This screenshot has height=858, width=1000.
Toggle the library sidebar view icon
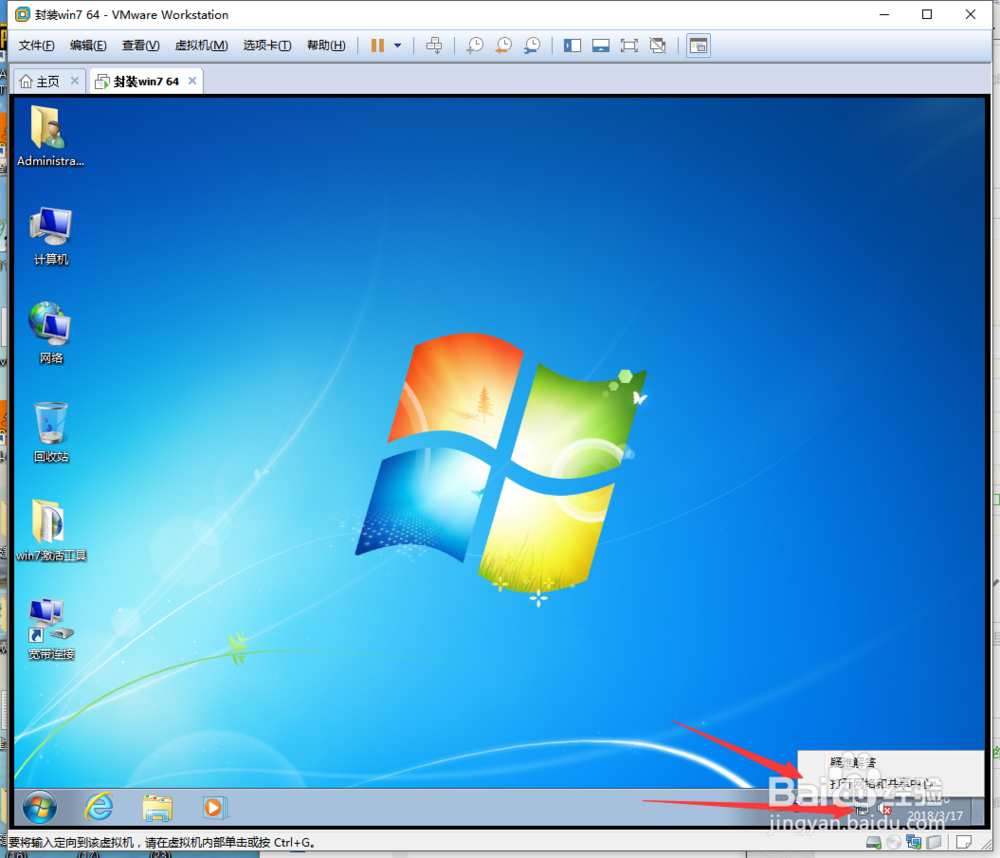point(572,45)
